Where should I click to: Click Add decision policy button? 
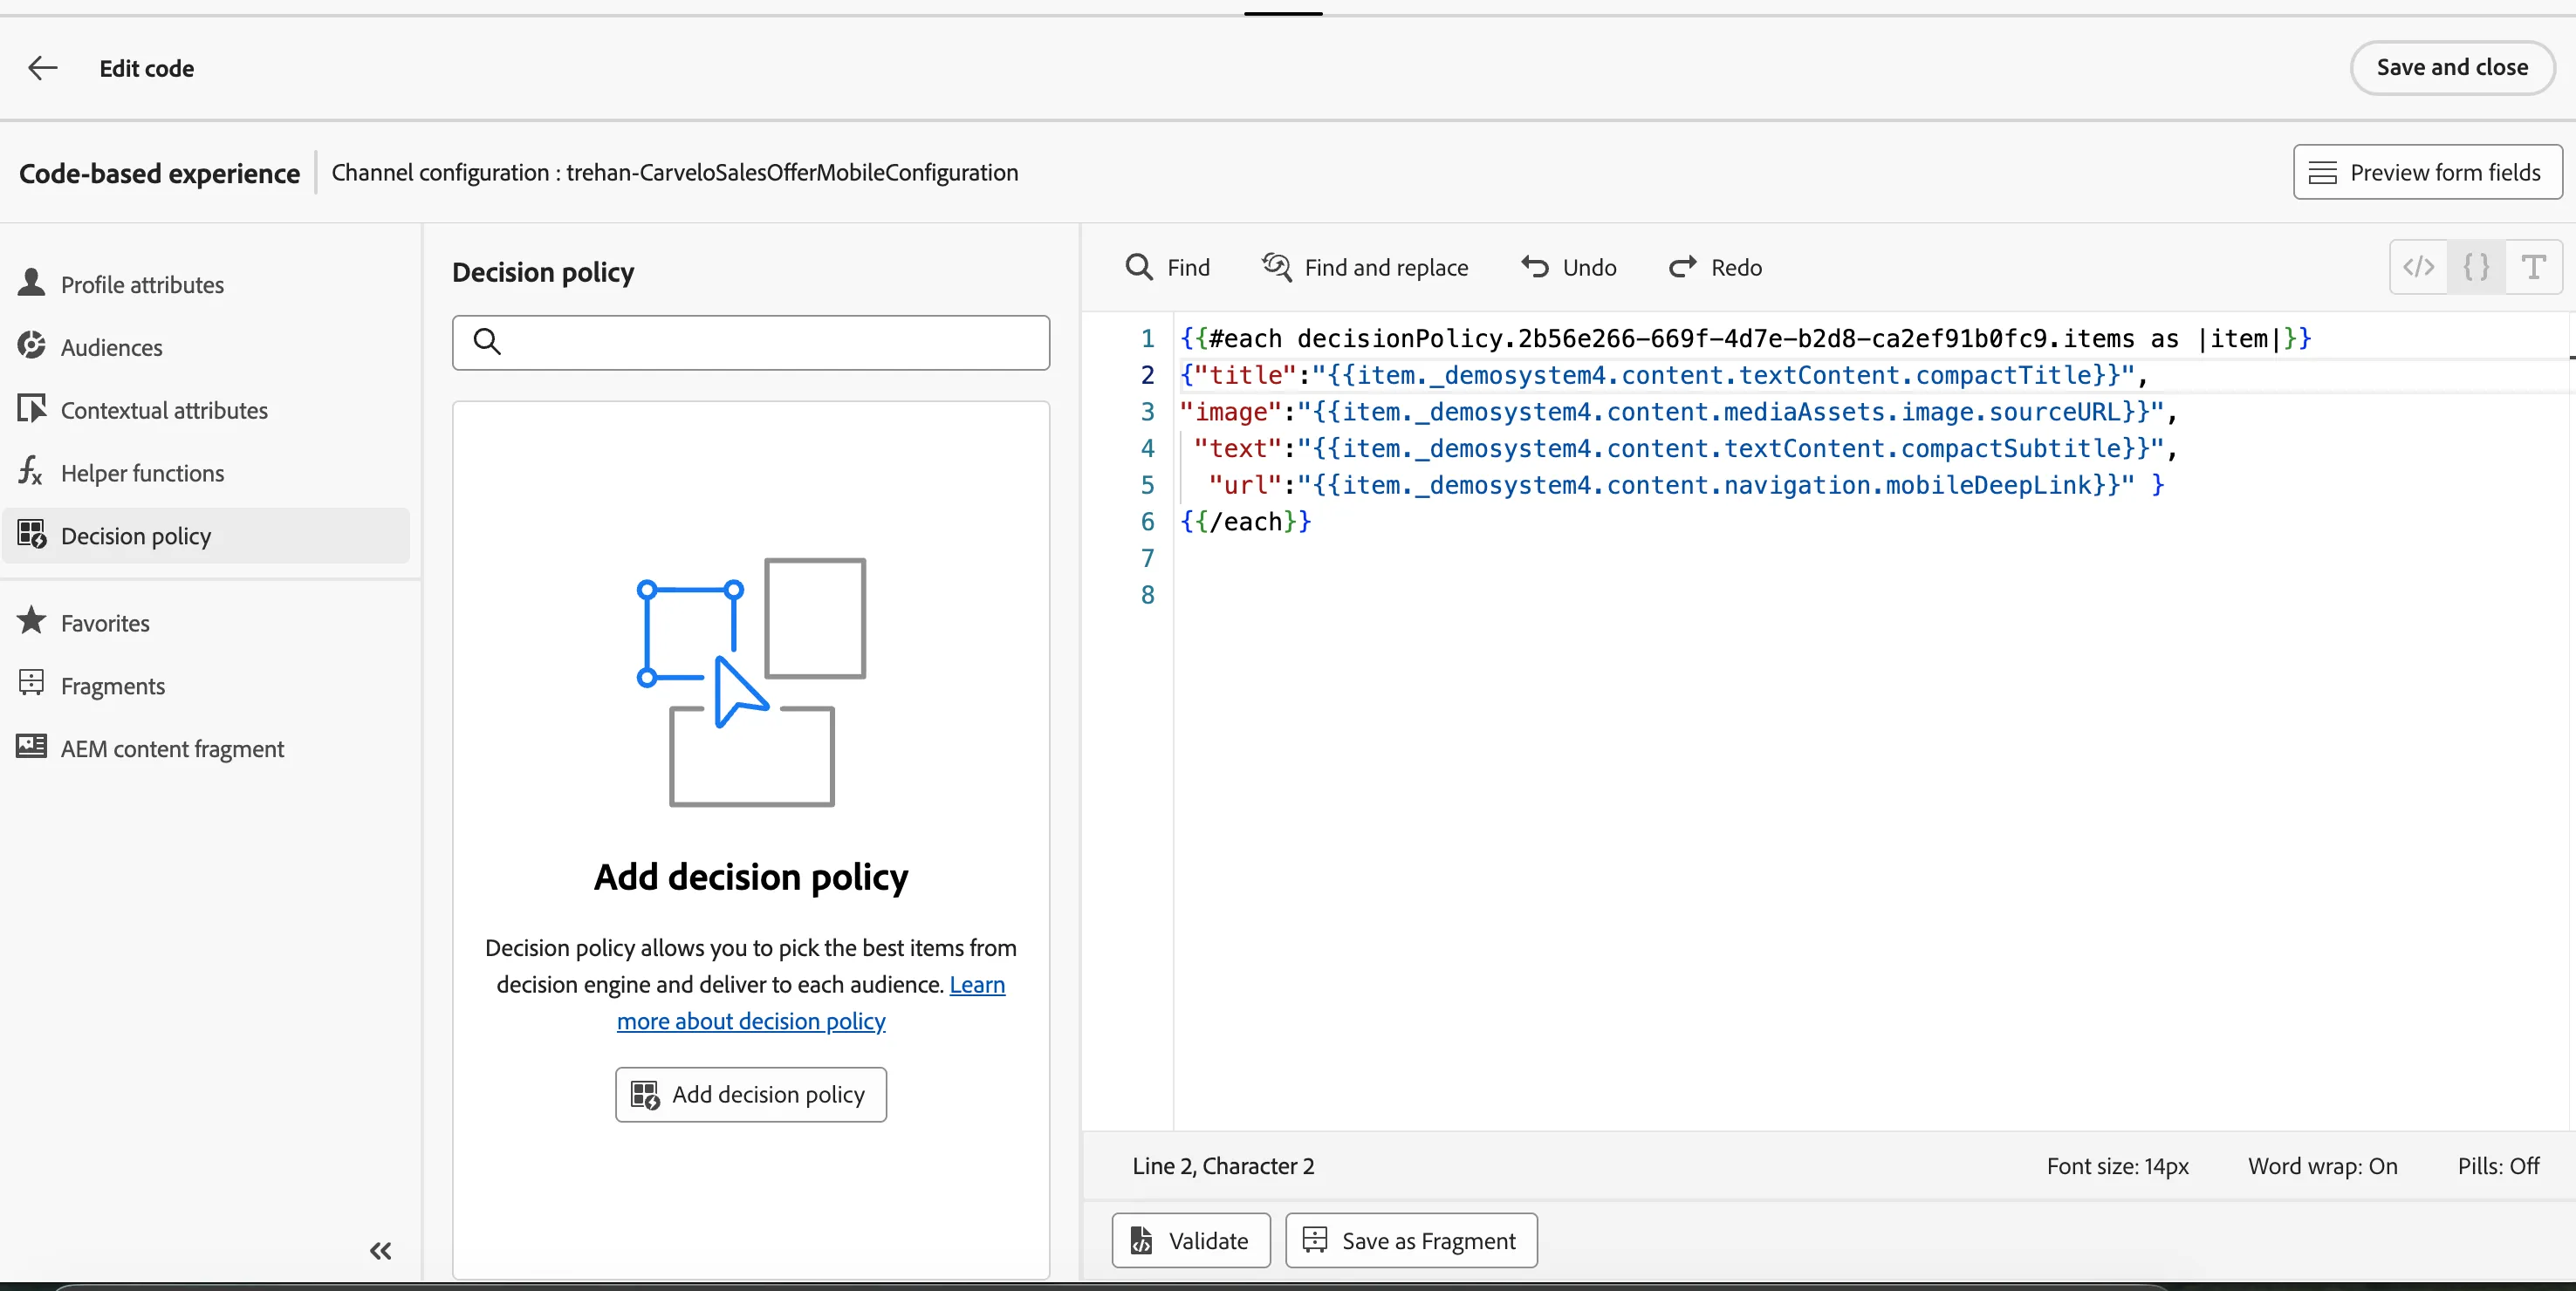tap(751, 1094)
